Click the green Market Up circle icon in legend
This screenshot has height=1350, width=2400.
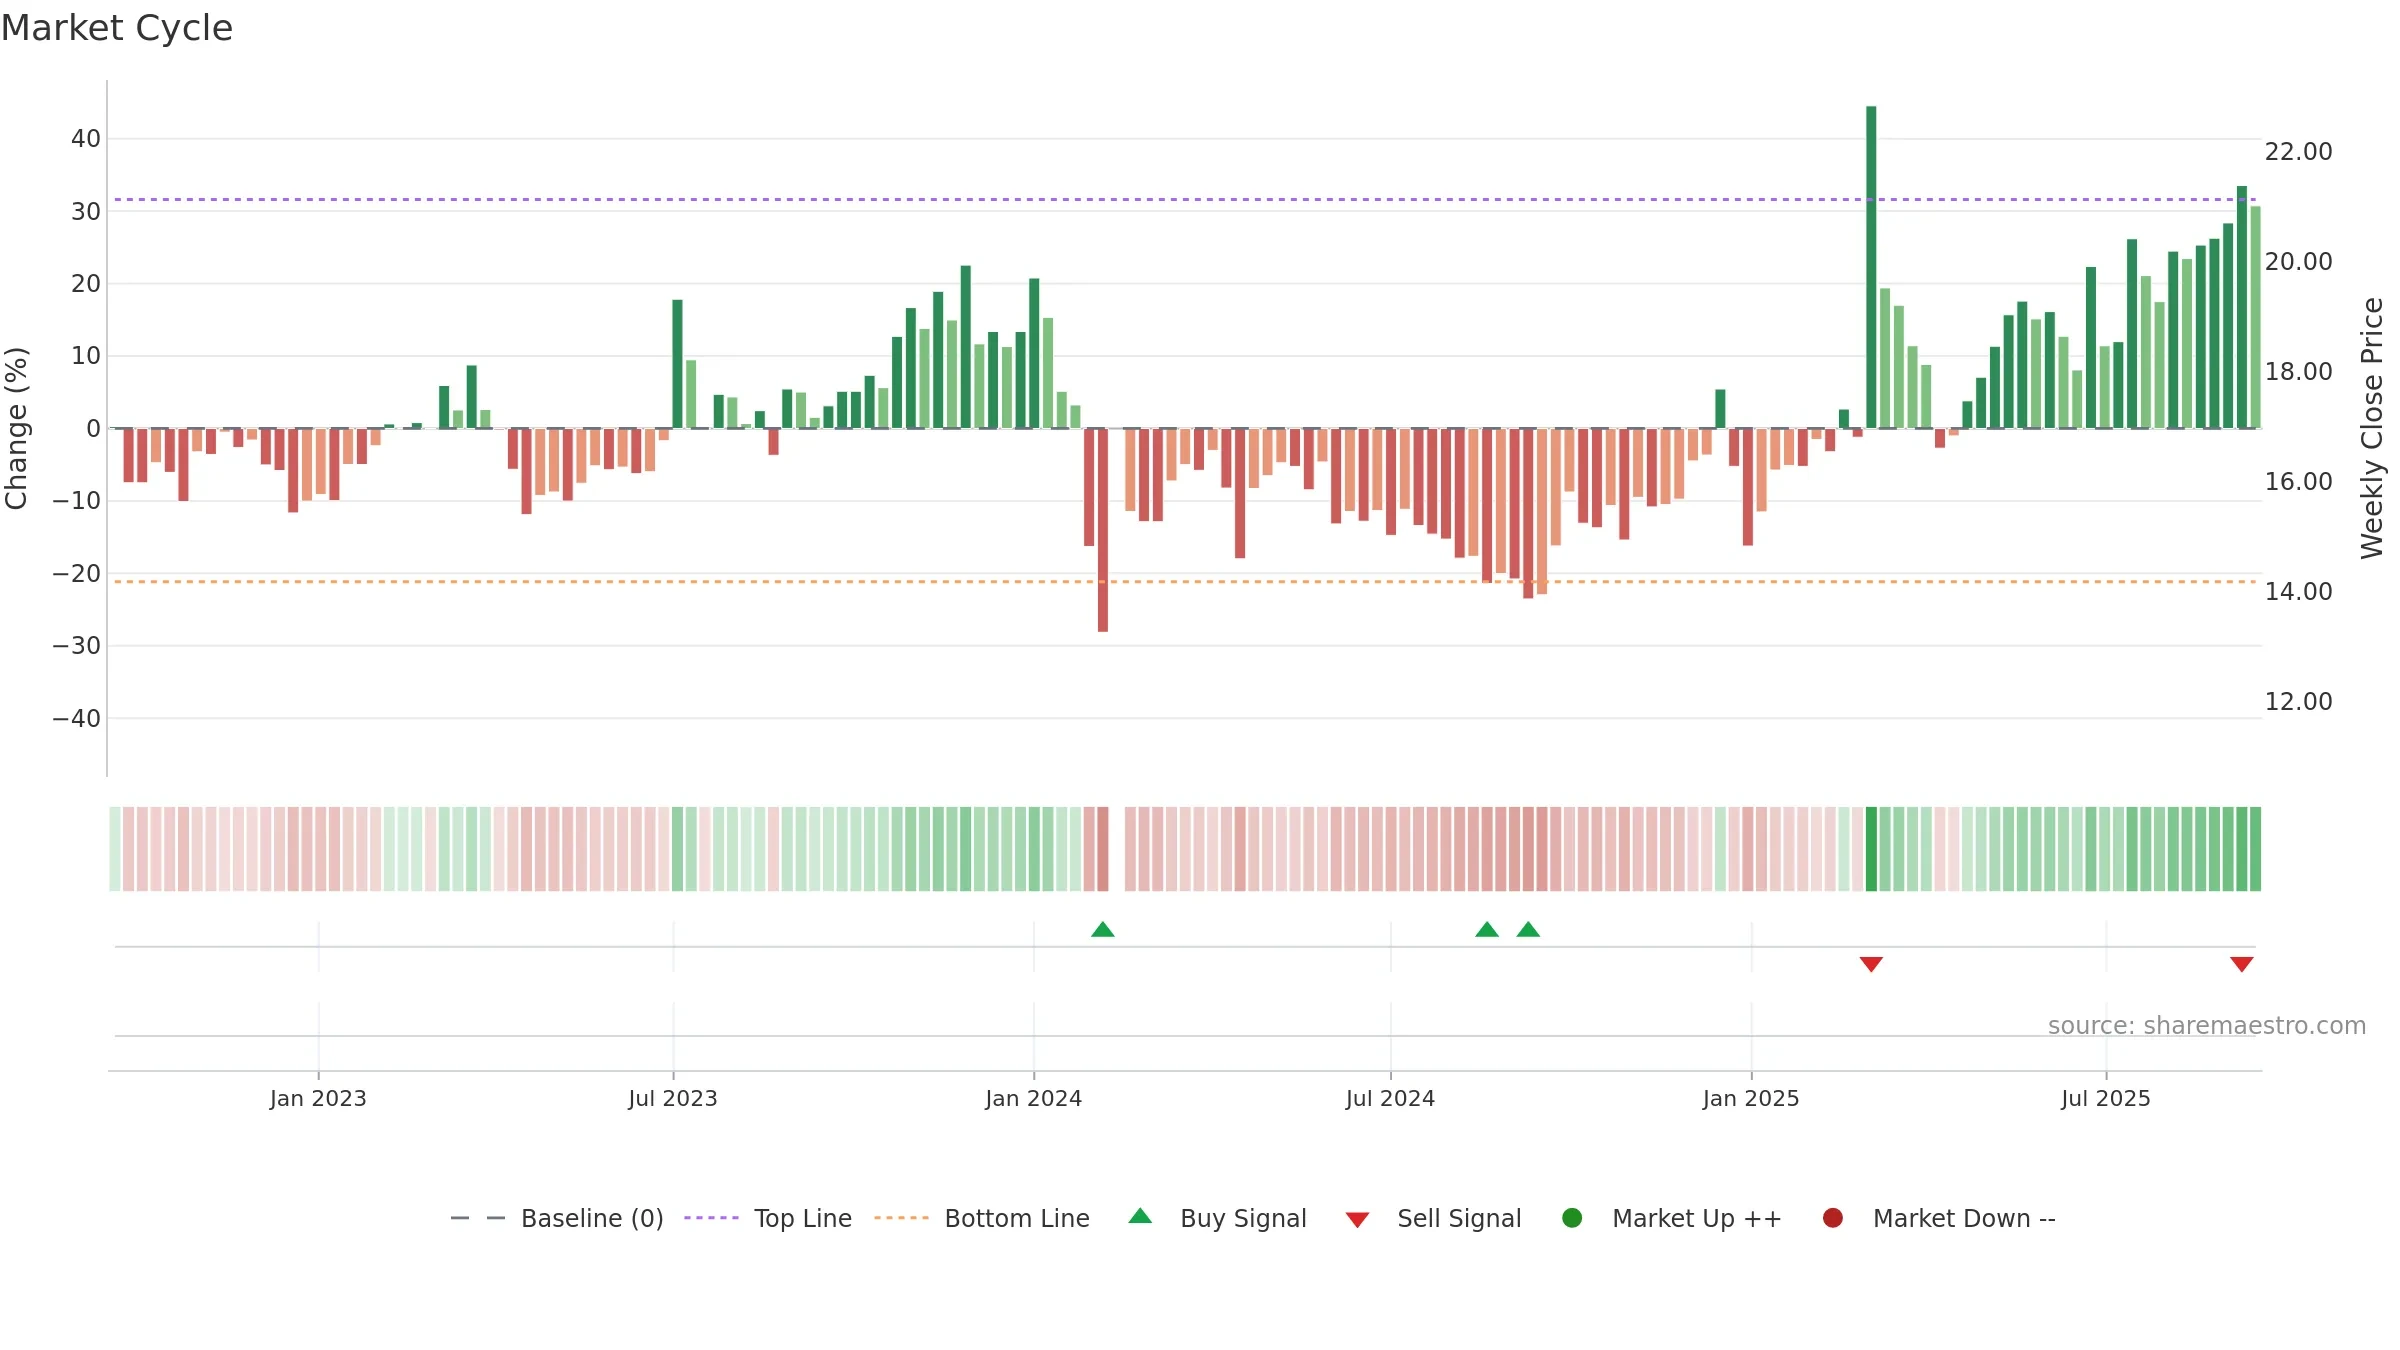pyautogui.click(x=1572, y=1218)
